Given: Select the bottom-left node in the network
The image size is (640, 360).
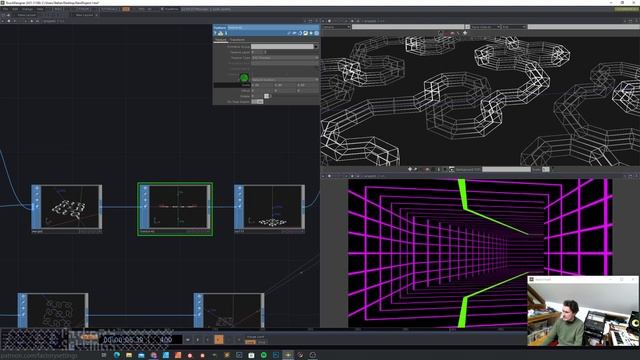Looking at the screenshot, I should [52, 310].
